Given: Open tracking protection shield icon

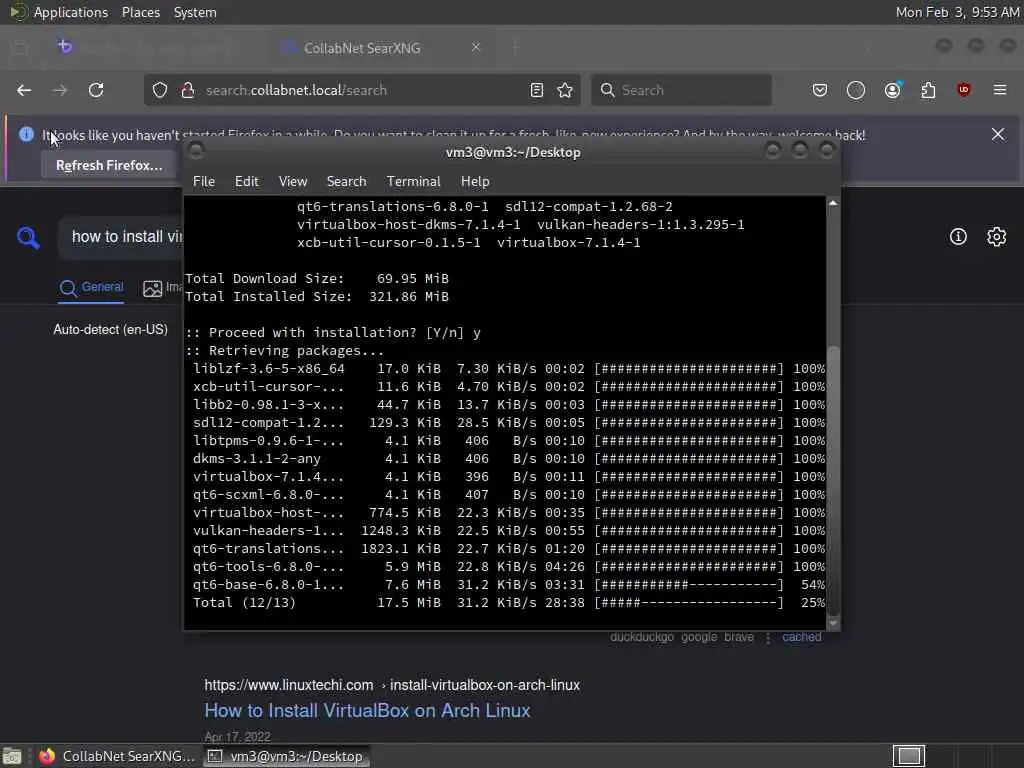Looking at the screenshot, I should click(x=160, y=90).
